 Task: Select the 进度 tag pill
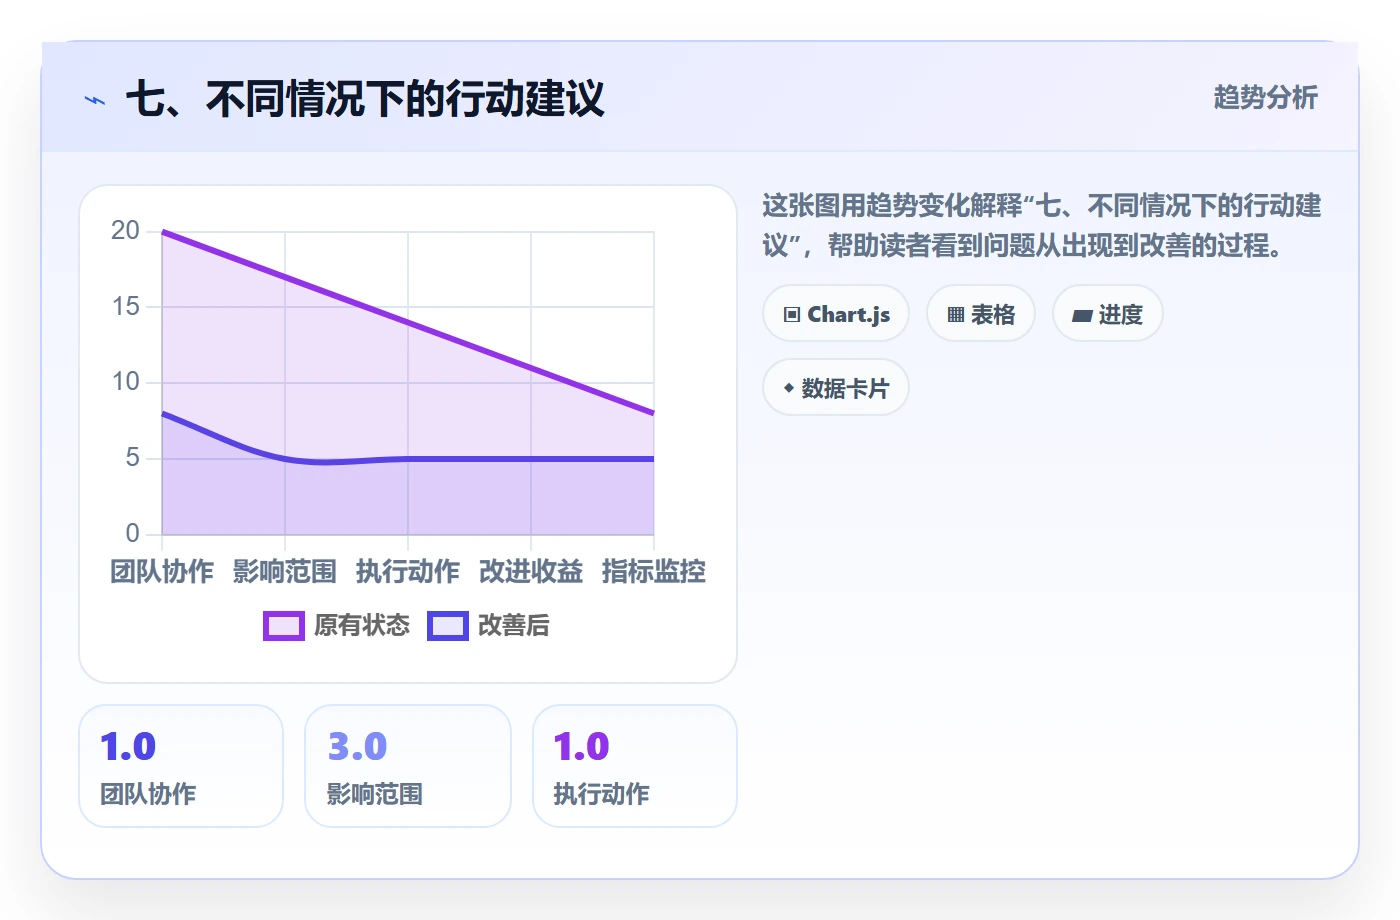(1108, 314)
